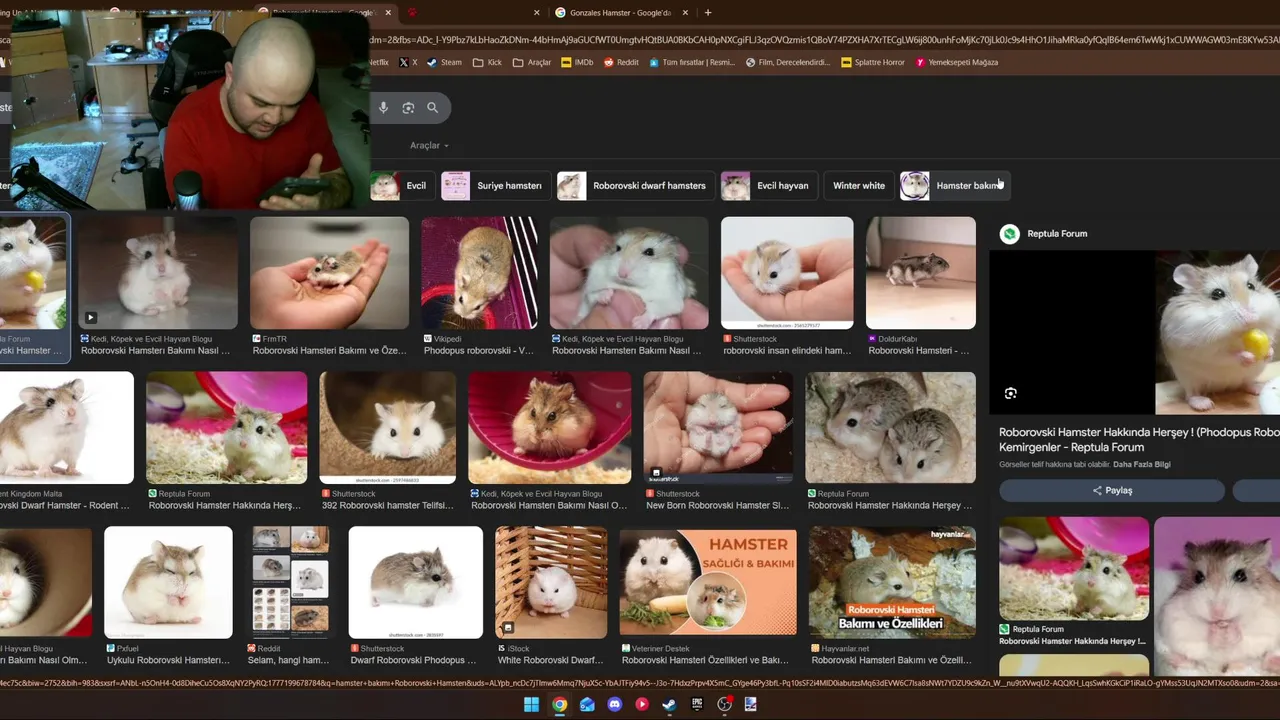Viewport: 1280px width, 720px height.
Task: Click the Reptula Forum source name
Action: click(x=1057, y=234)
